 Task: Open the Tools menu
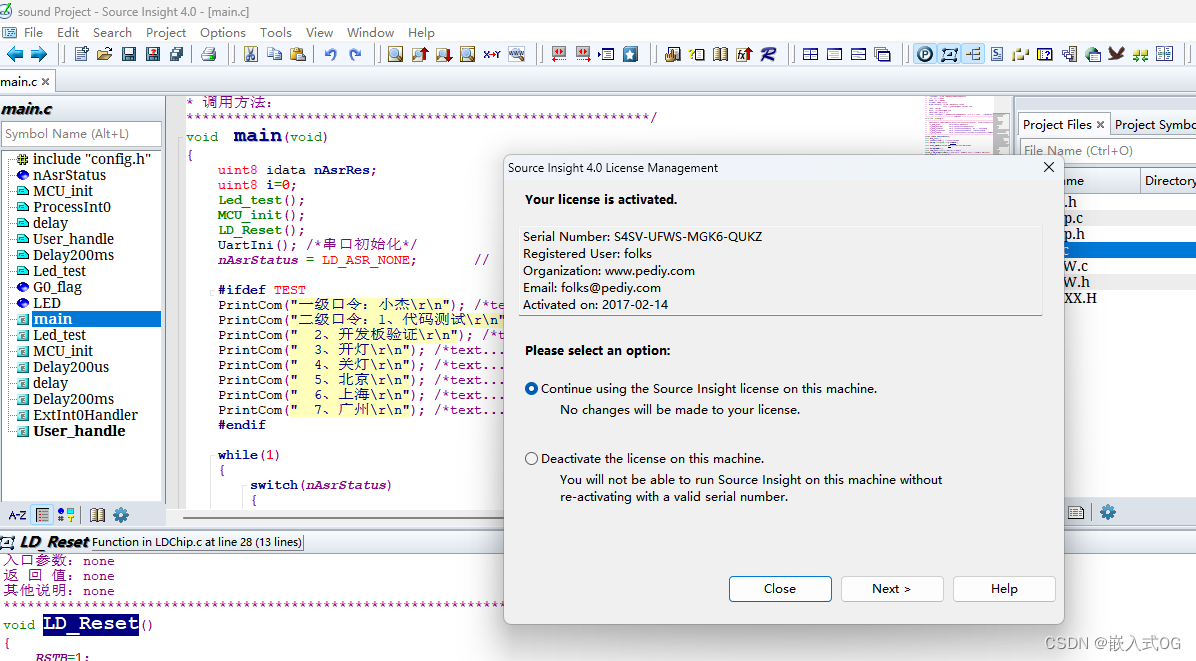point(275,33)
